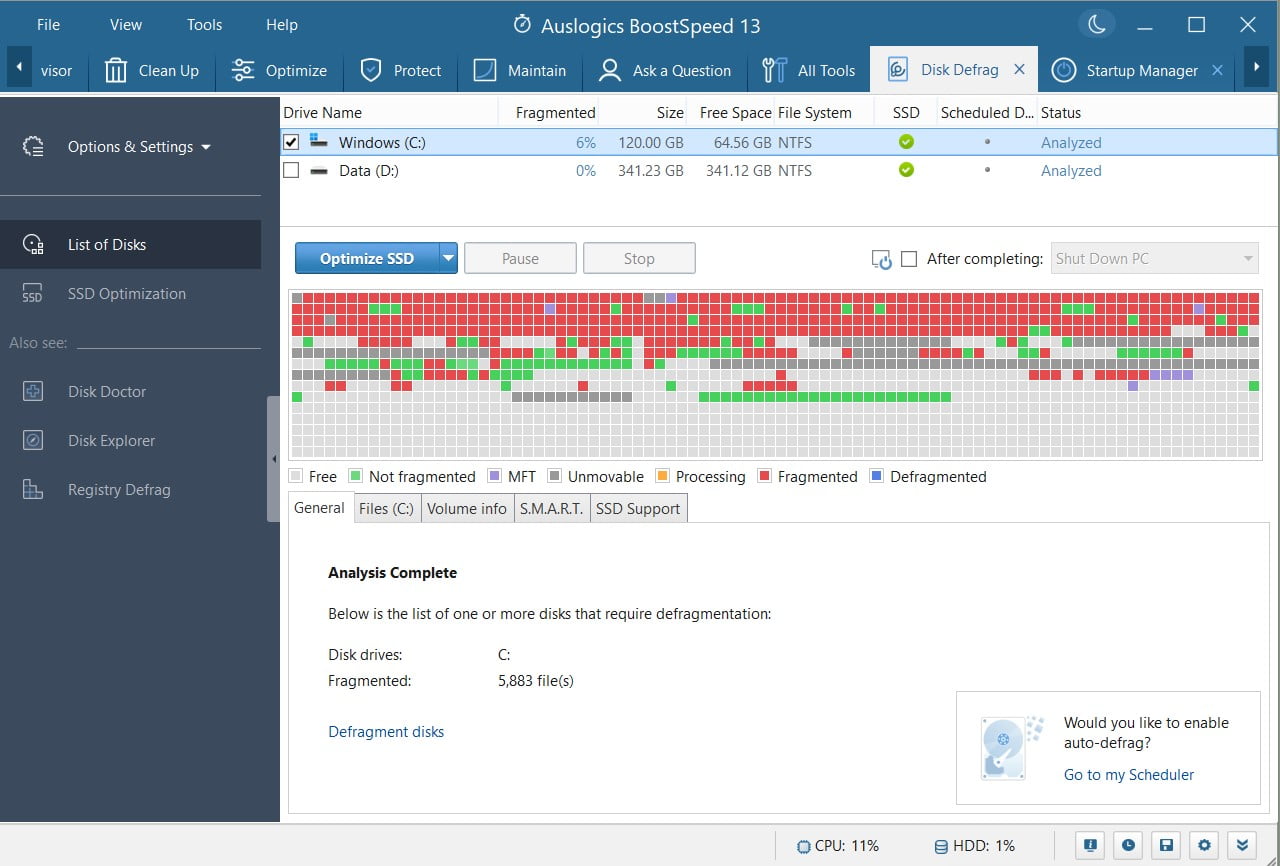
Task: Check the Data (D:) drive checkbox
Action: [x=291, y=171]
